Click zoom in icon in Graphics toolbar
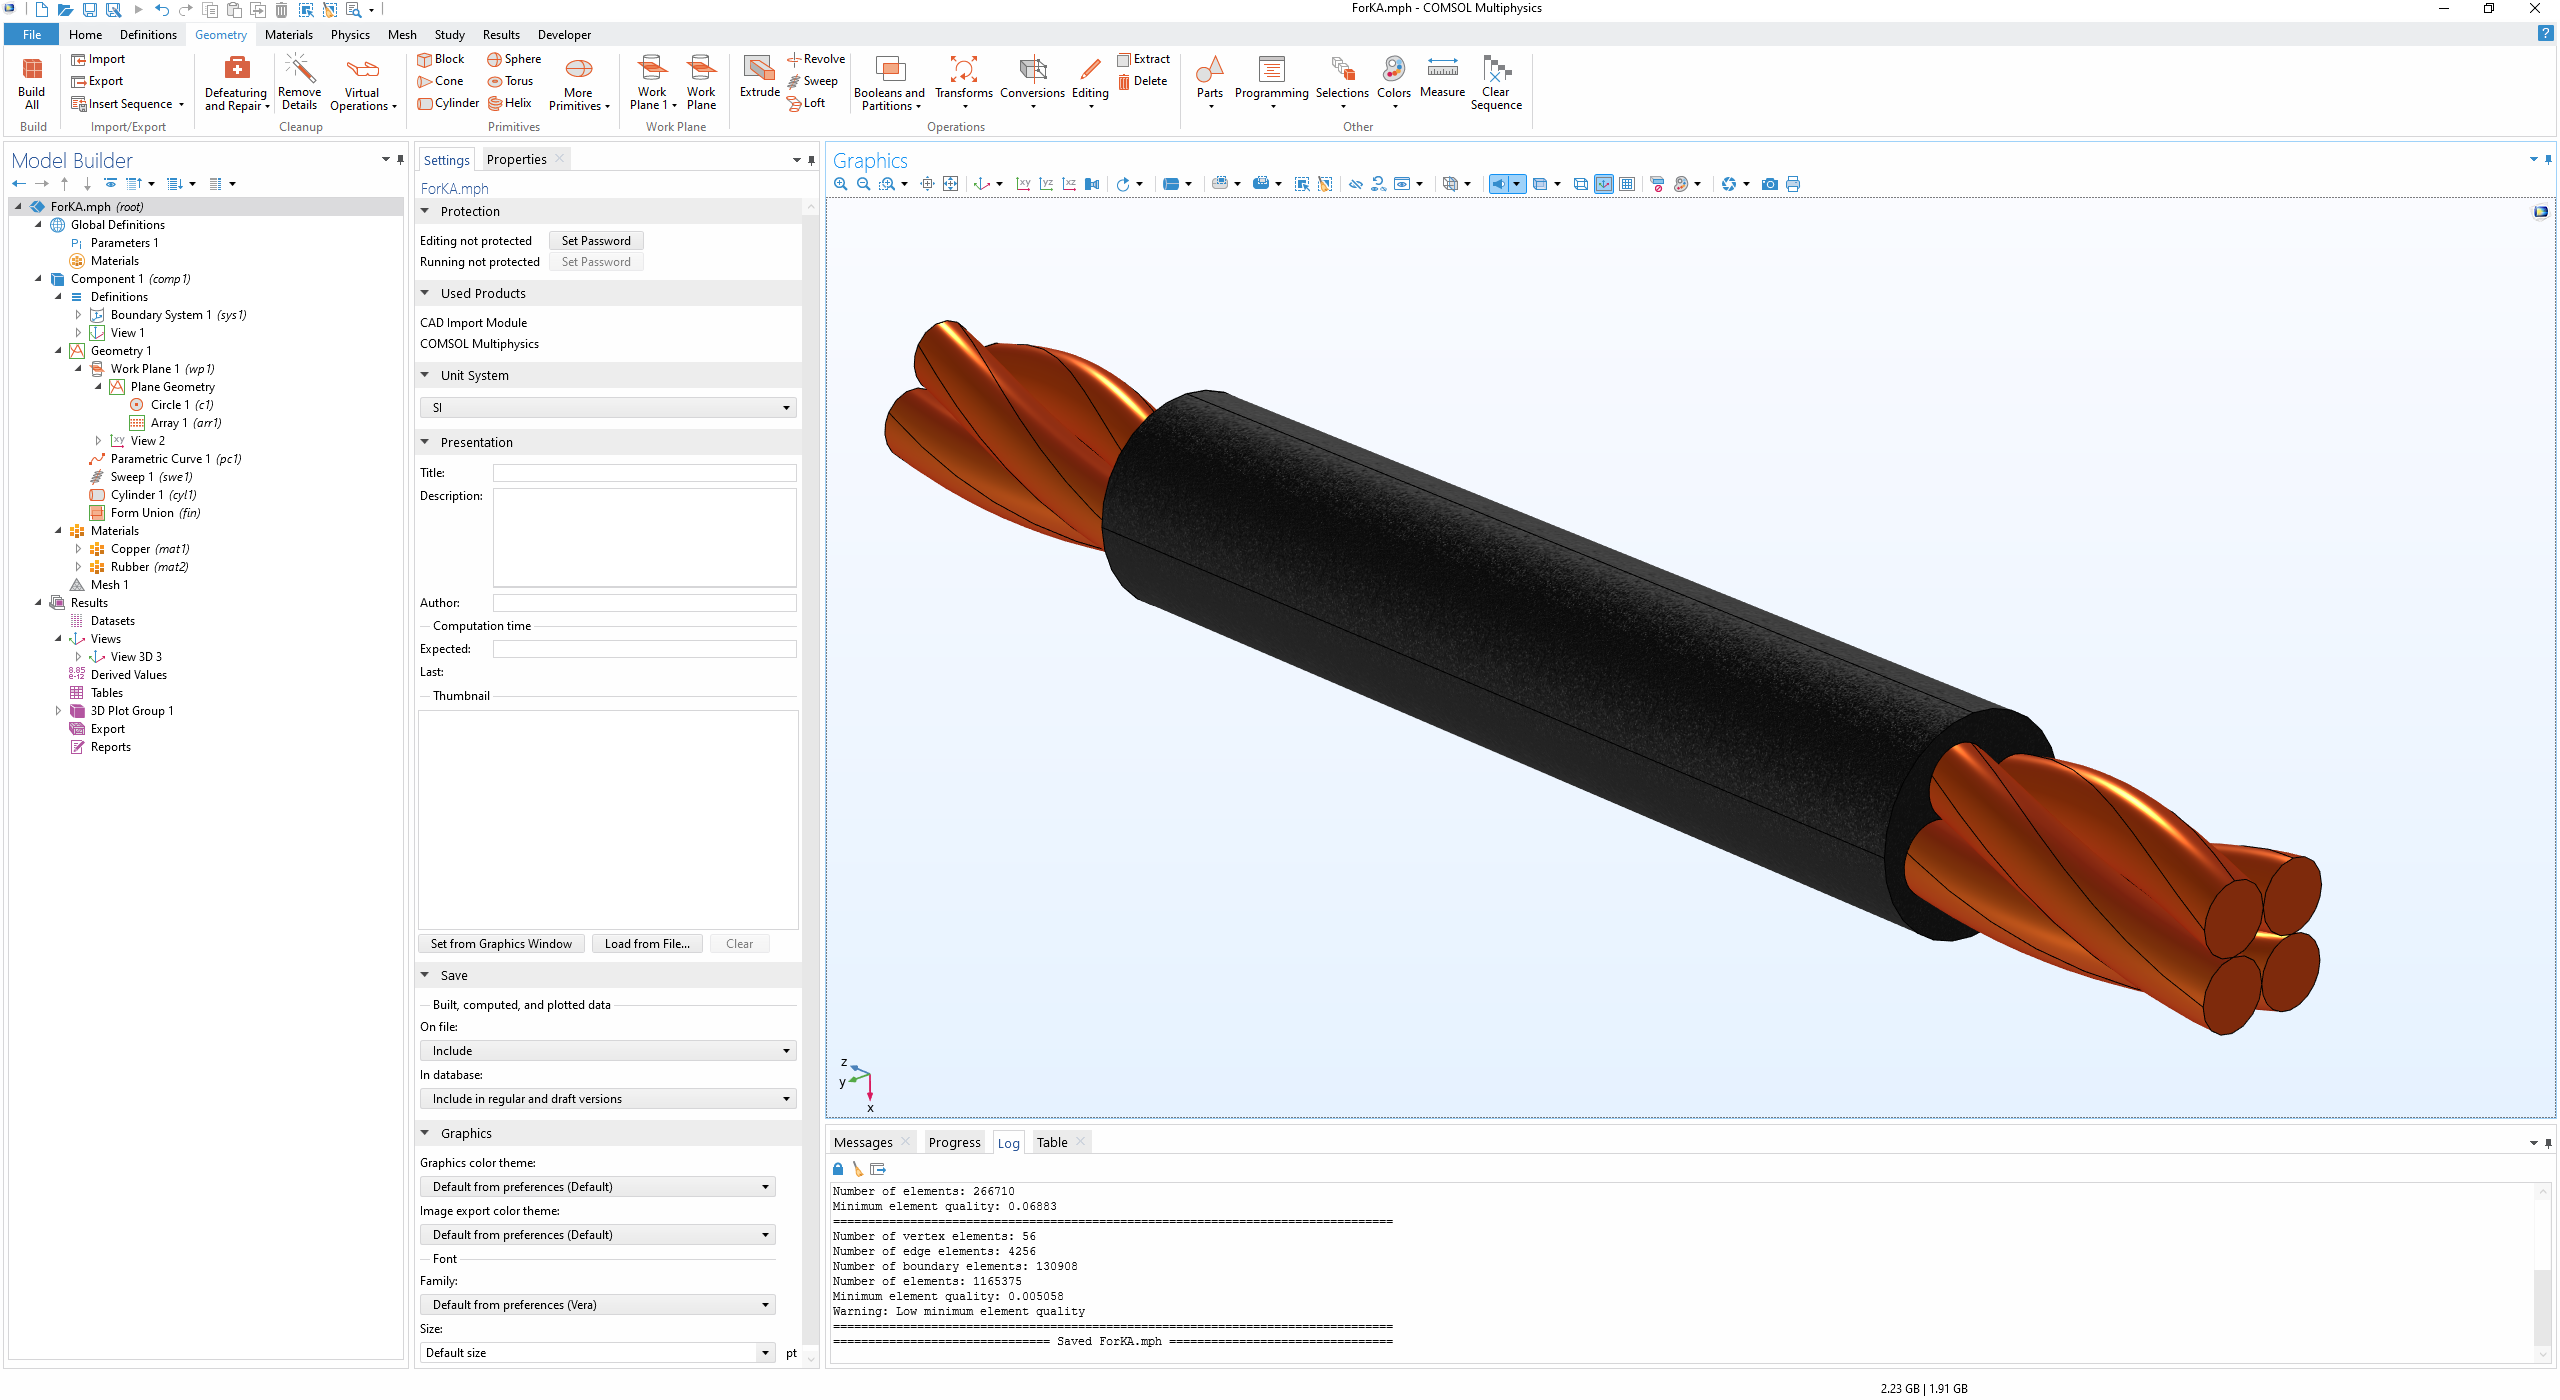The image size is (2560, 1400). pos(841,184)
